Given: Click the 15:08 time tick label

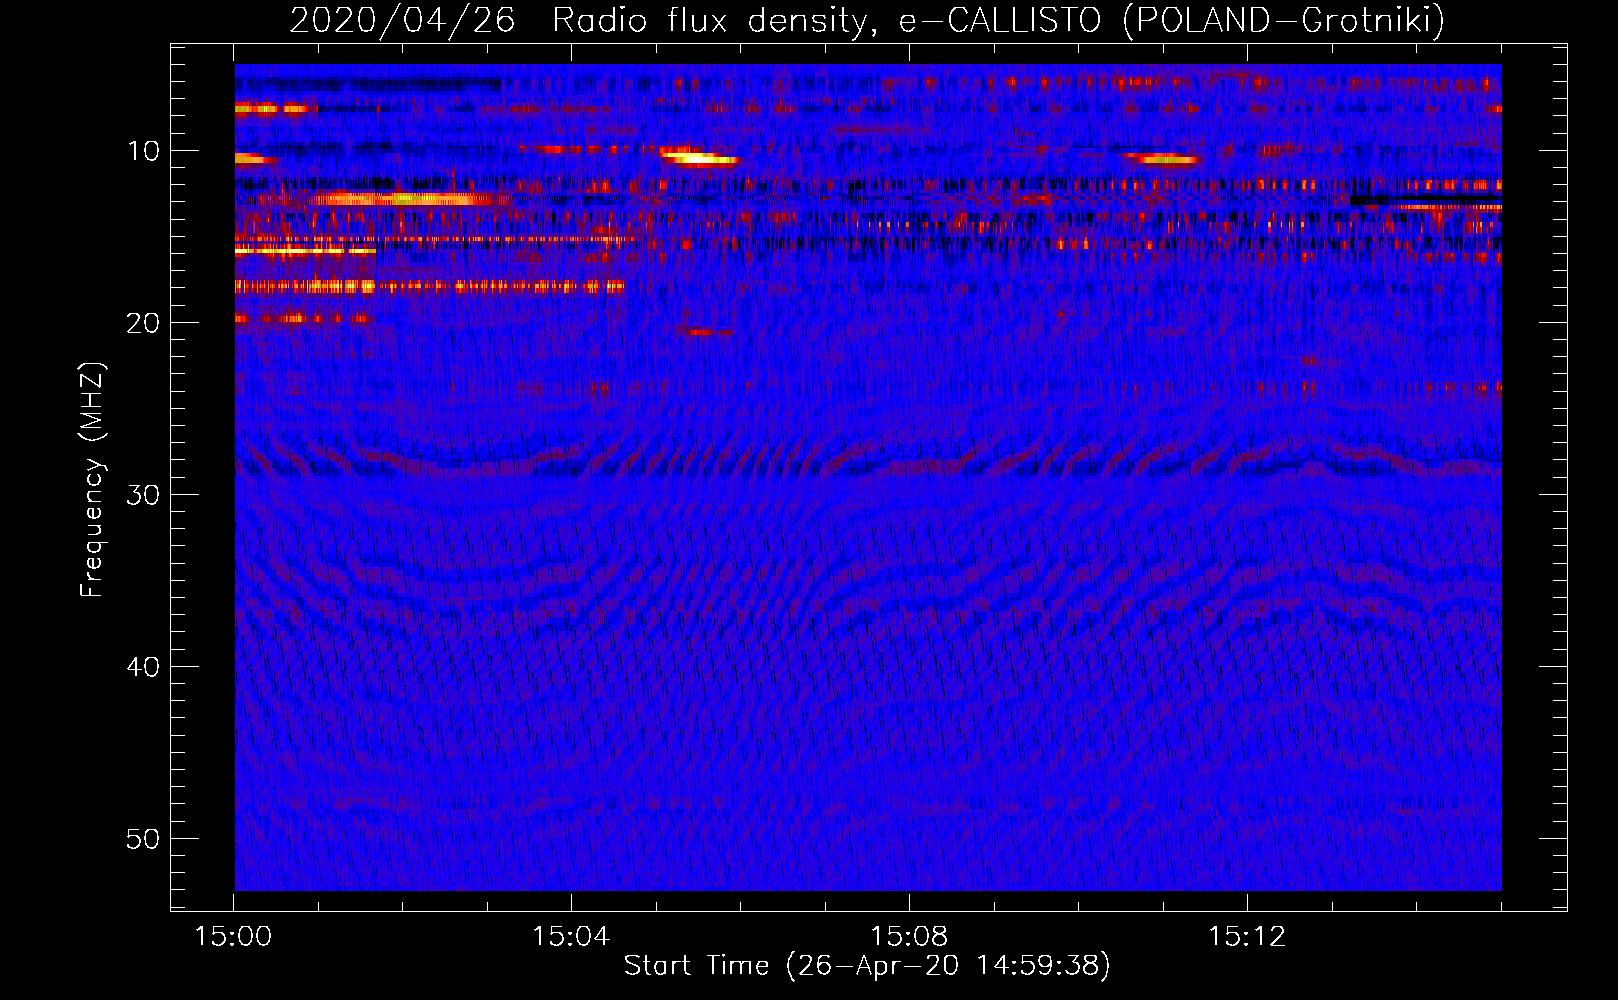Looking at the screenshot, I should click(909, 936).
